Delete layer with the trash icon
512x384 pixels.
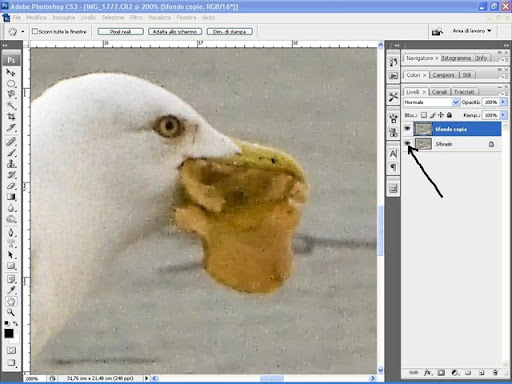pyautogui.click(x=495, y=373)
